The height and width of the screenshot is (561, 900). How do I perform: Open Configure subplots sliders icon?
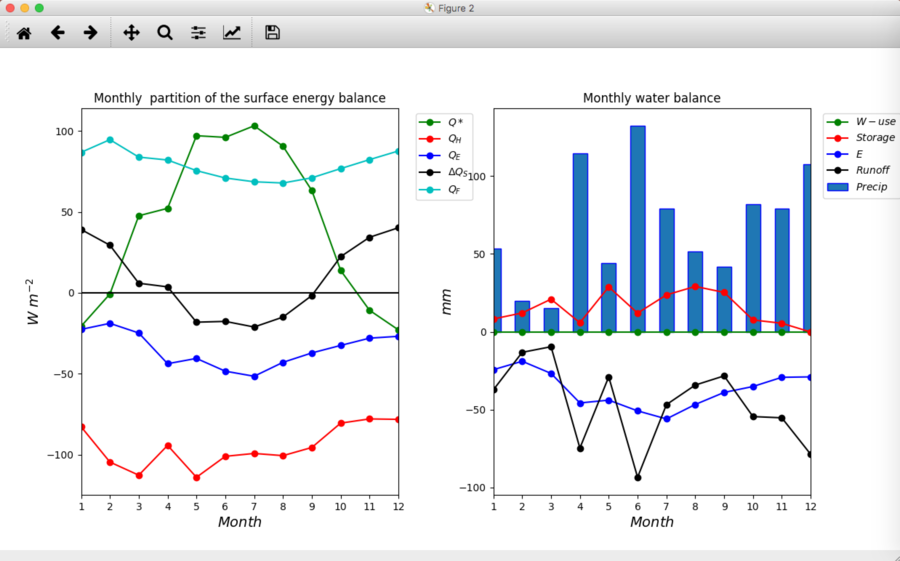[199, 33]
